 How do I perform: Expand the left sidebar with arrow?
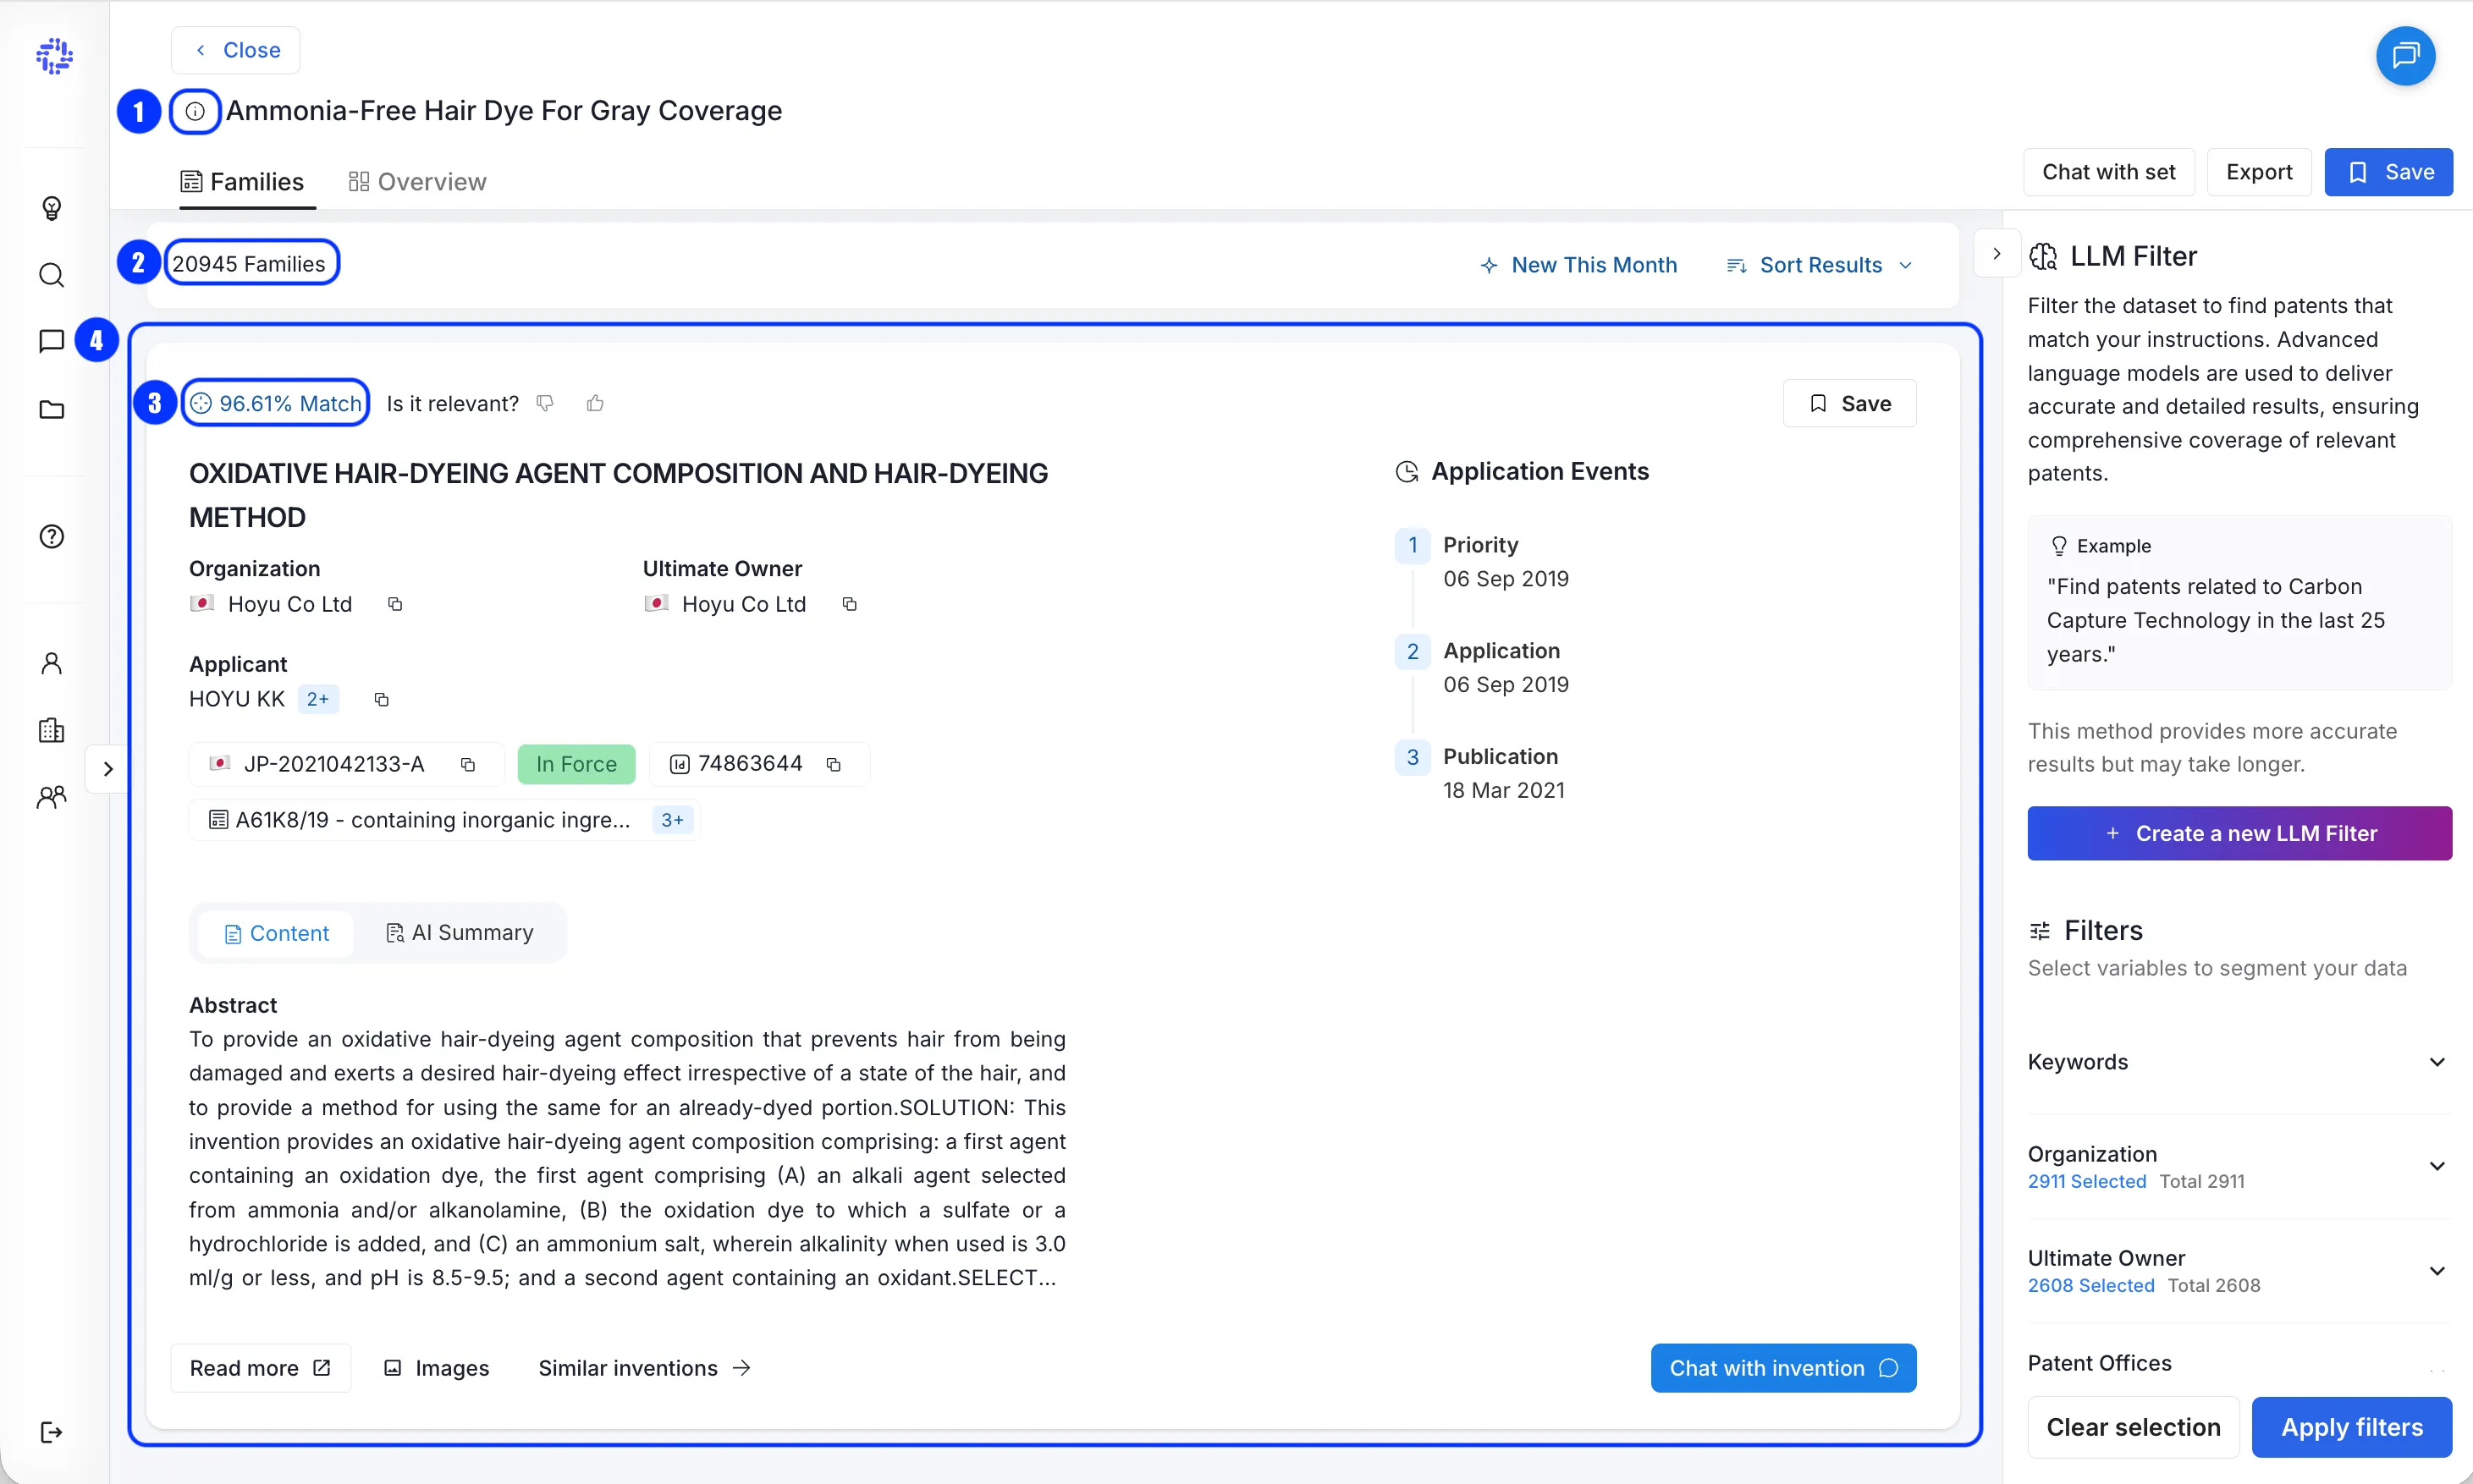(x=108, y=768)
